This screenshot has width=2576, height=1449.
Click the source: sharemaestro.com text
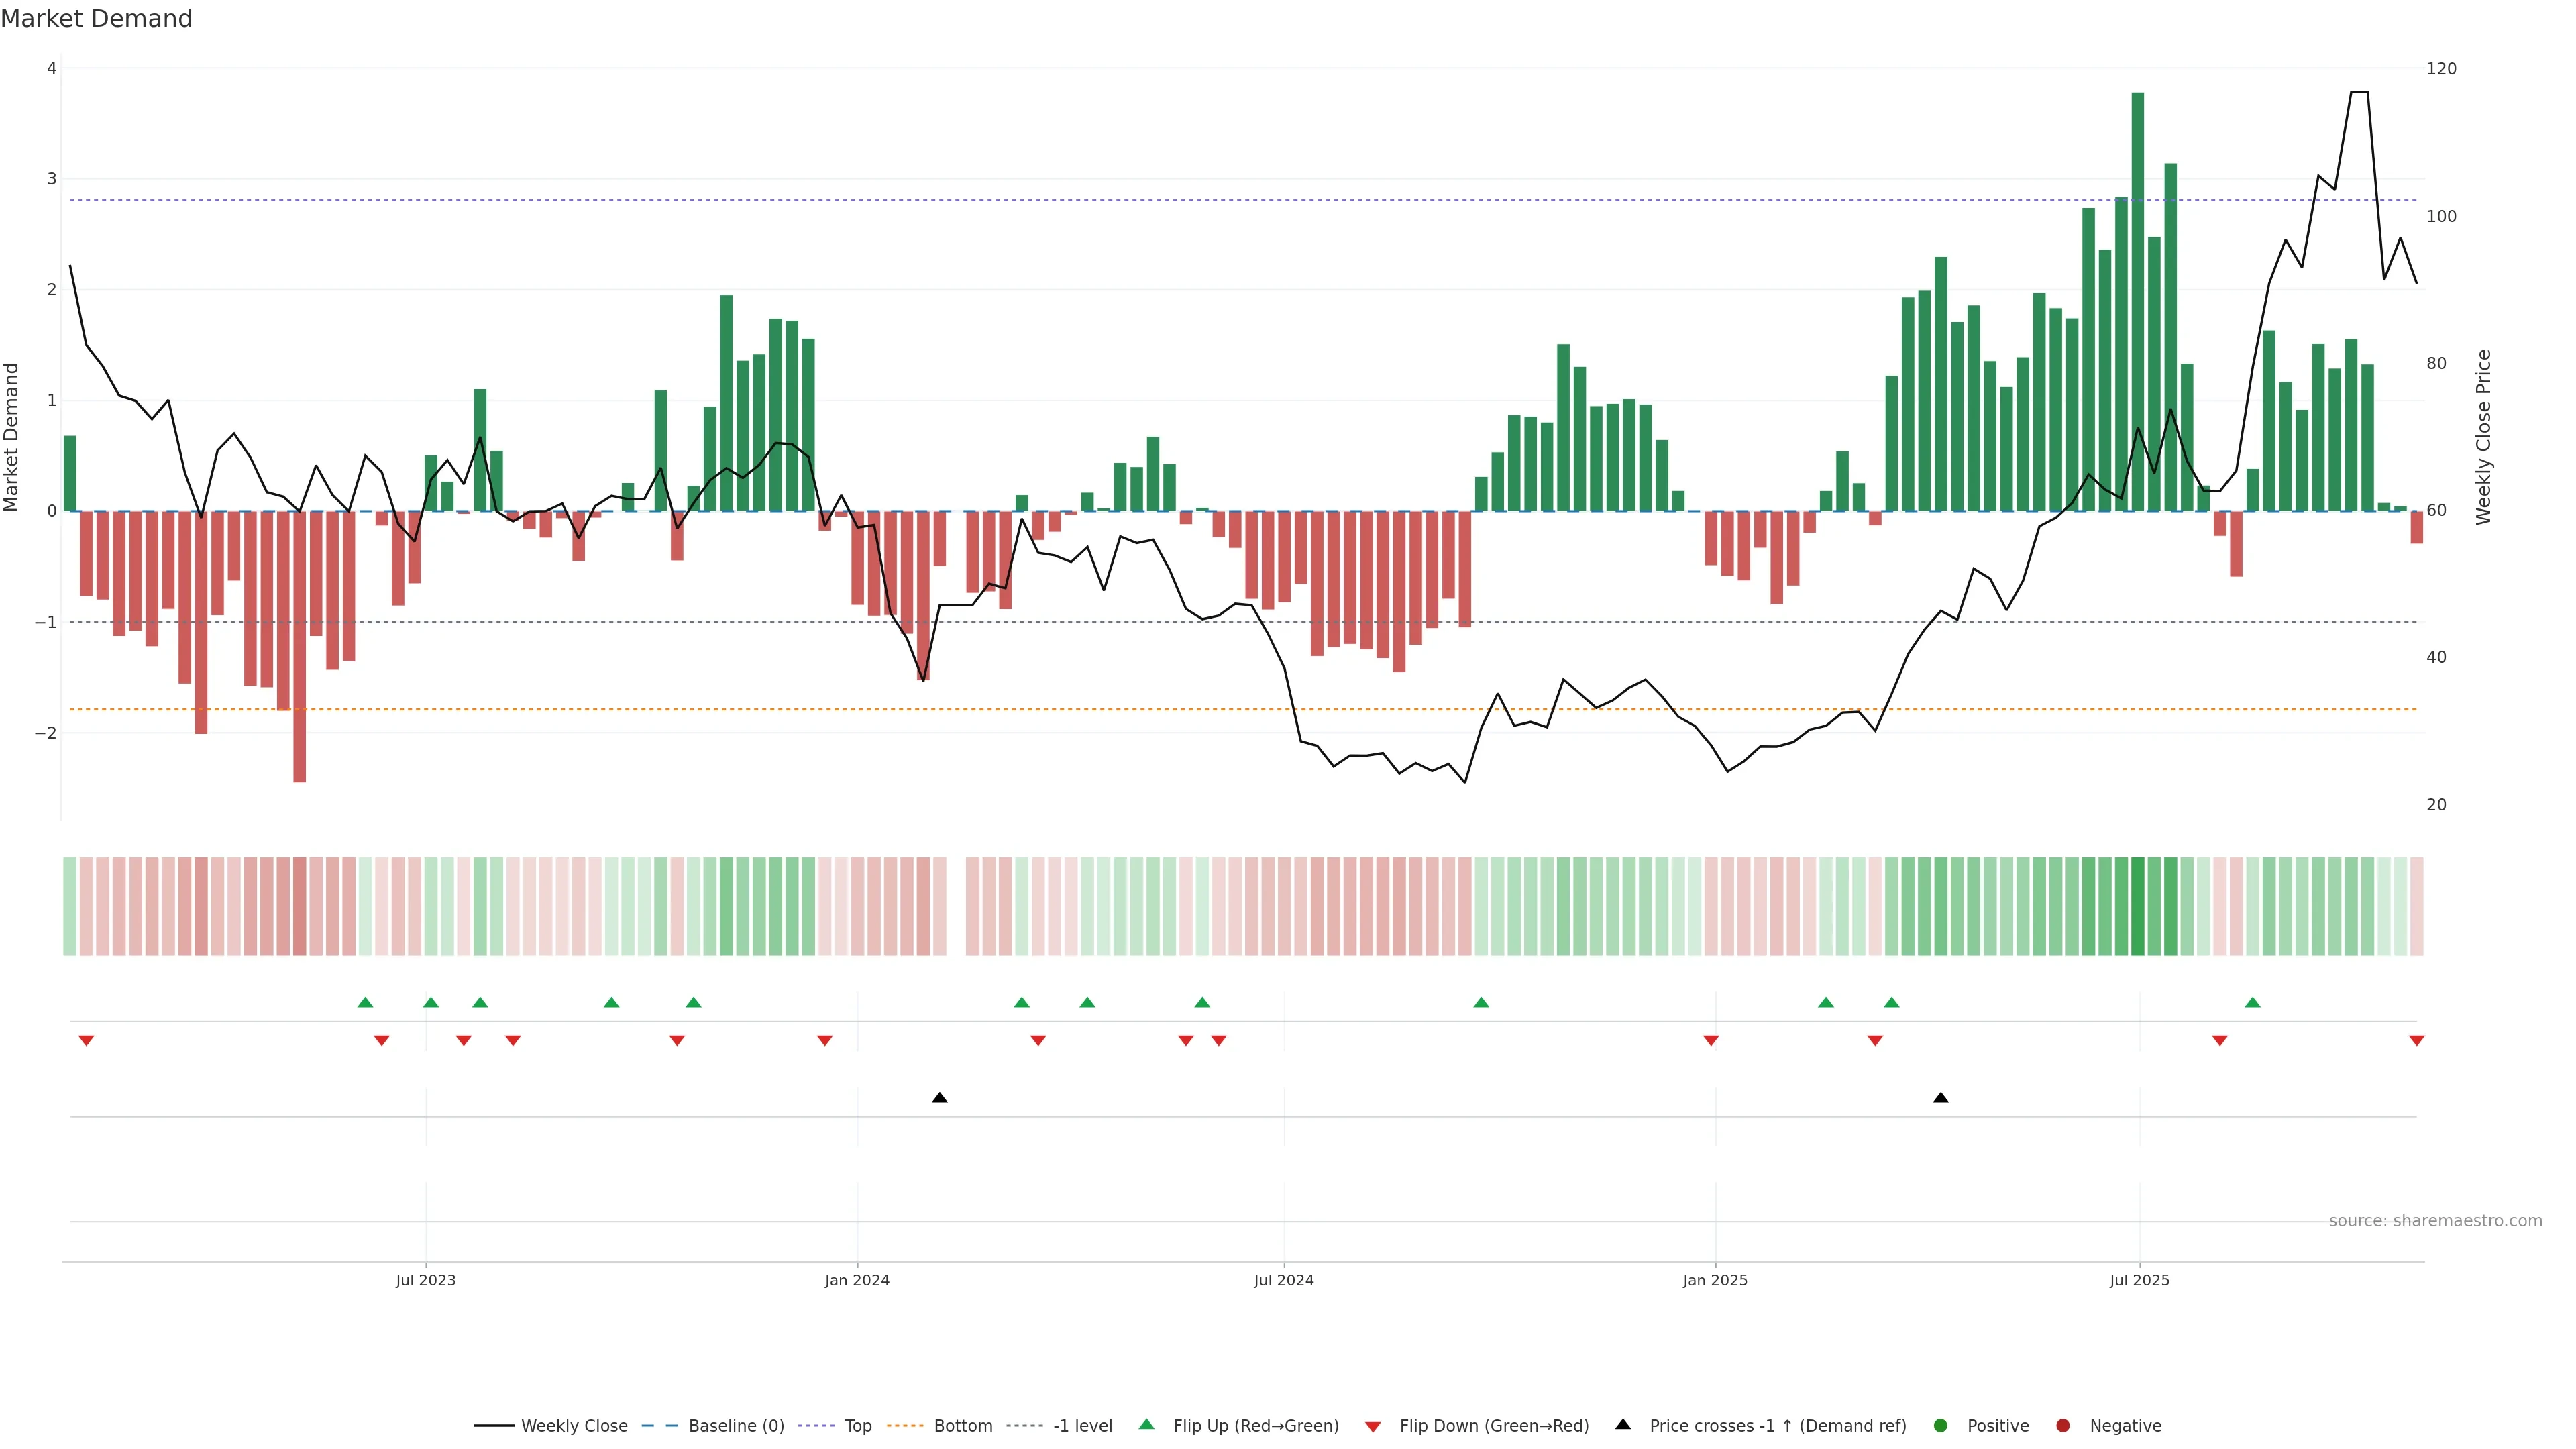point(2435,1220)
